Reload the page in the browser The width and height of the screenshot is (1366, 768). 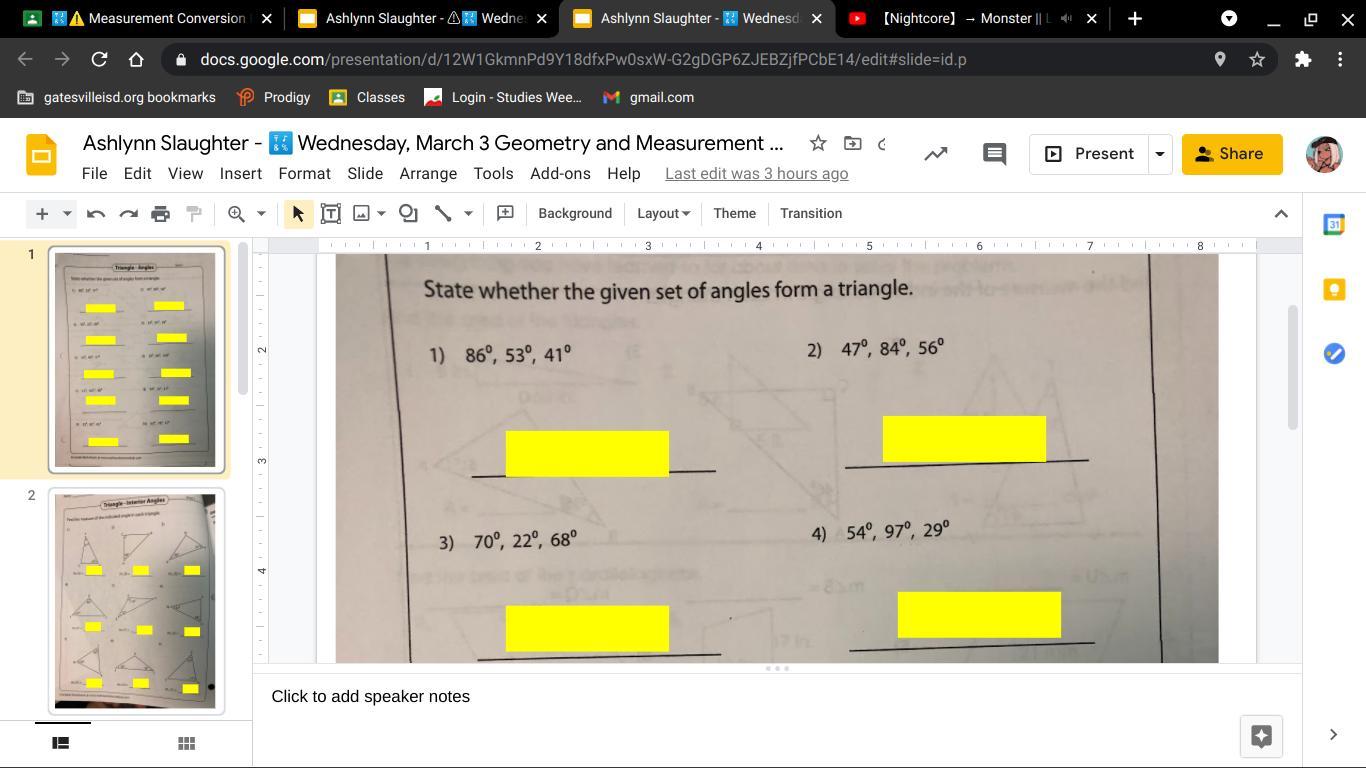[99, 60]
